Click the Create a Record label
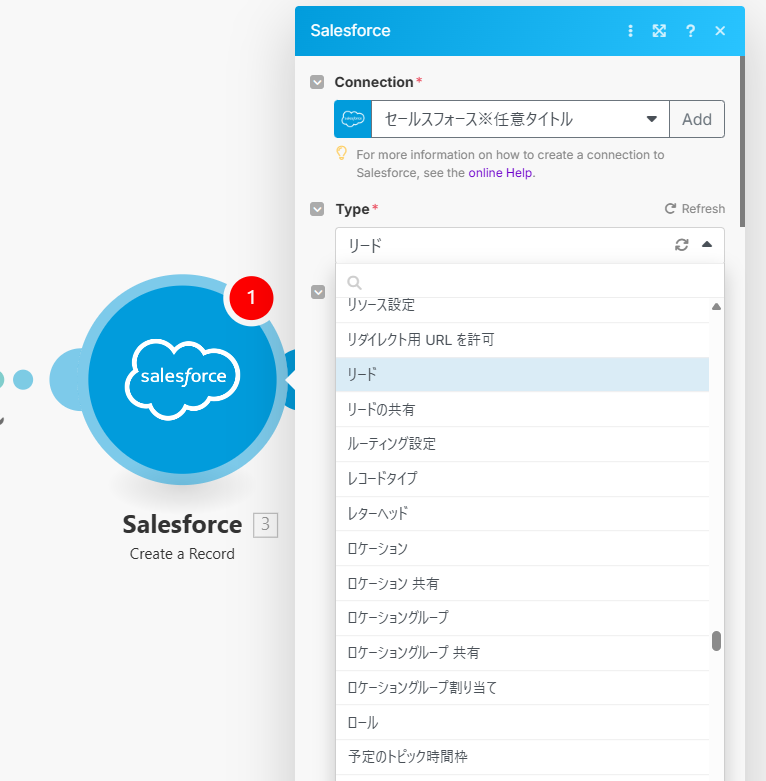The width and height of the screenshot is (766, 781). [182, 554]
